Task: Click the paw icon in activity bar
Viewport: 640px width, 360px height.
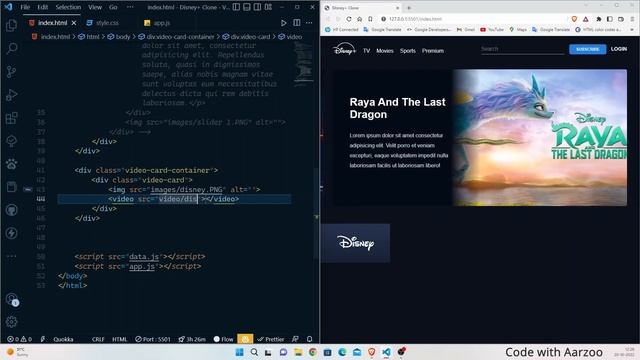Action: [11, 164]
